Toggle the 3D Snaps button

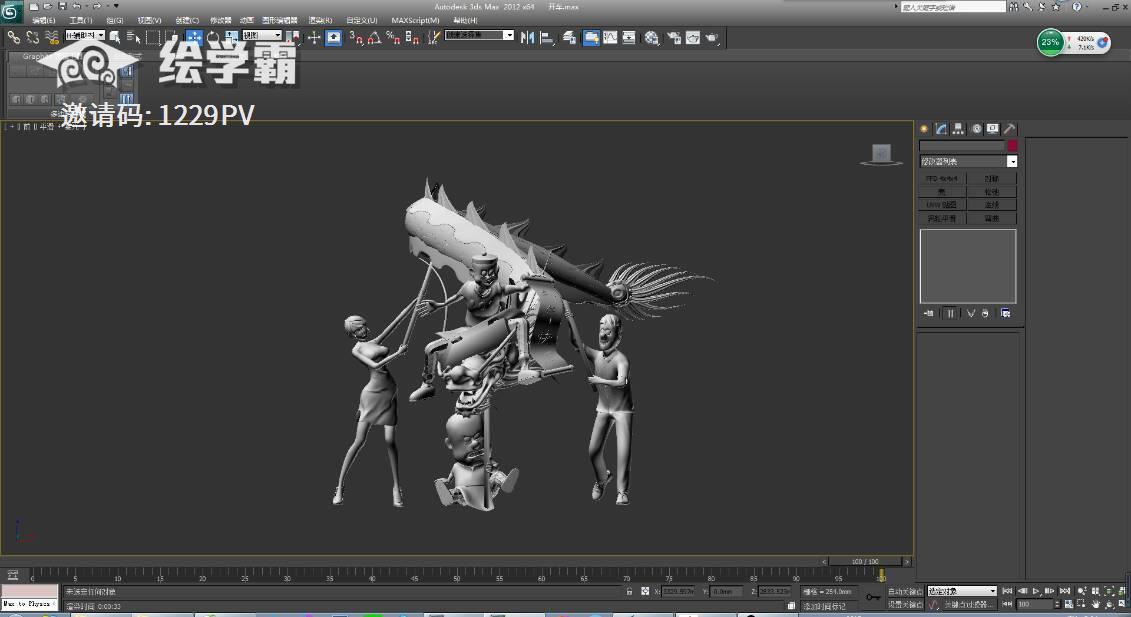[355, 37]
